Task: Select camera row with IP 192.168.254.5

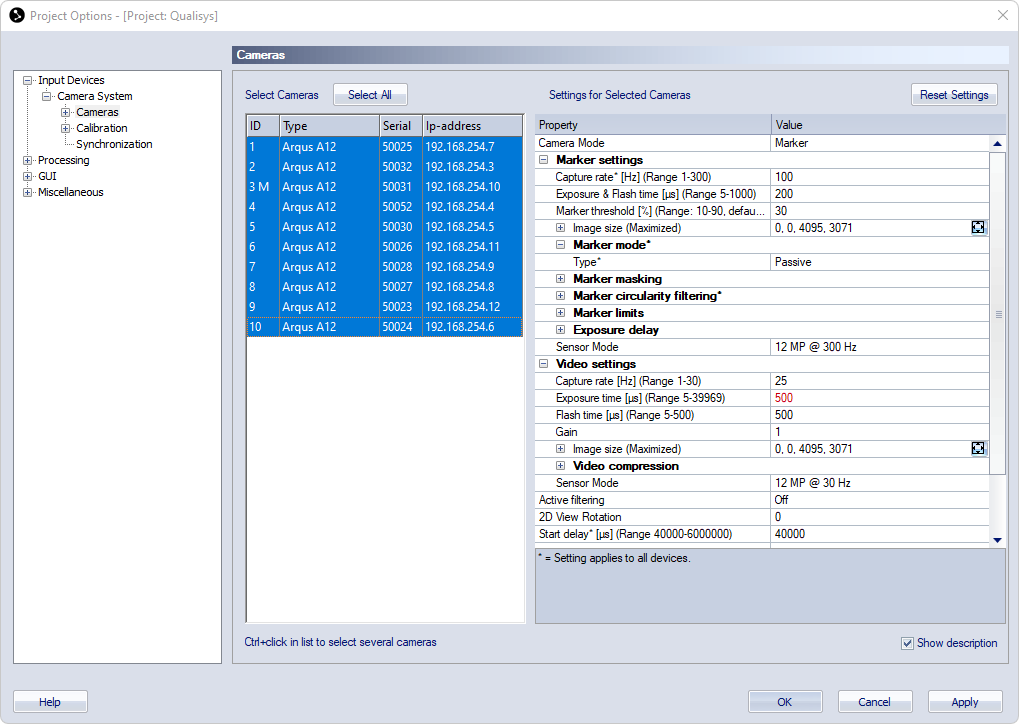Action: point(385,227)
